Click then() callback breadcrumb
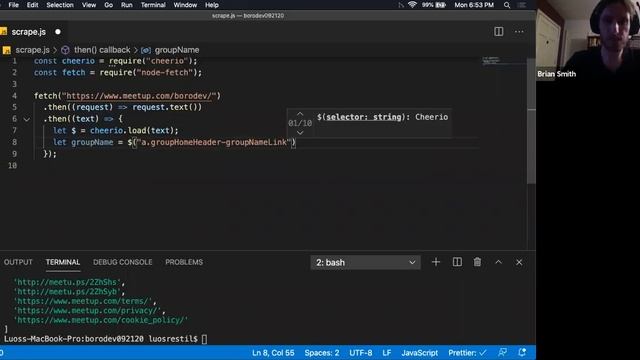This screenshot has height=360, width=640. [102, 50]
